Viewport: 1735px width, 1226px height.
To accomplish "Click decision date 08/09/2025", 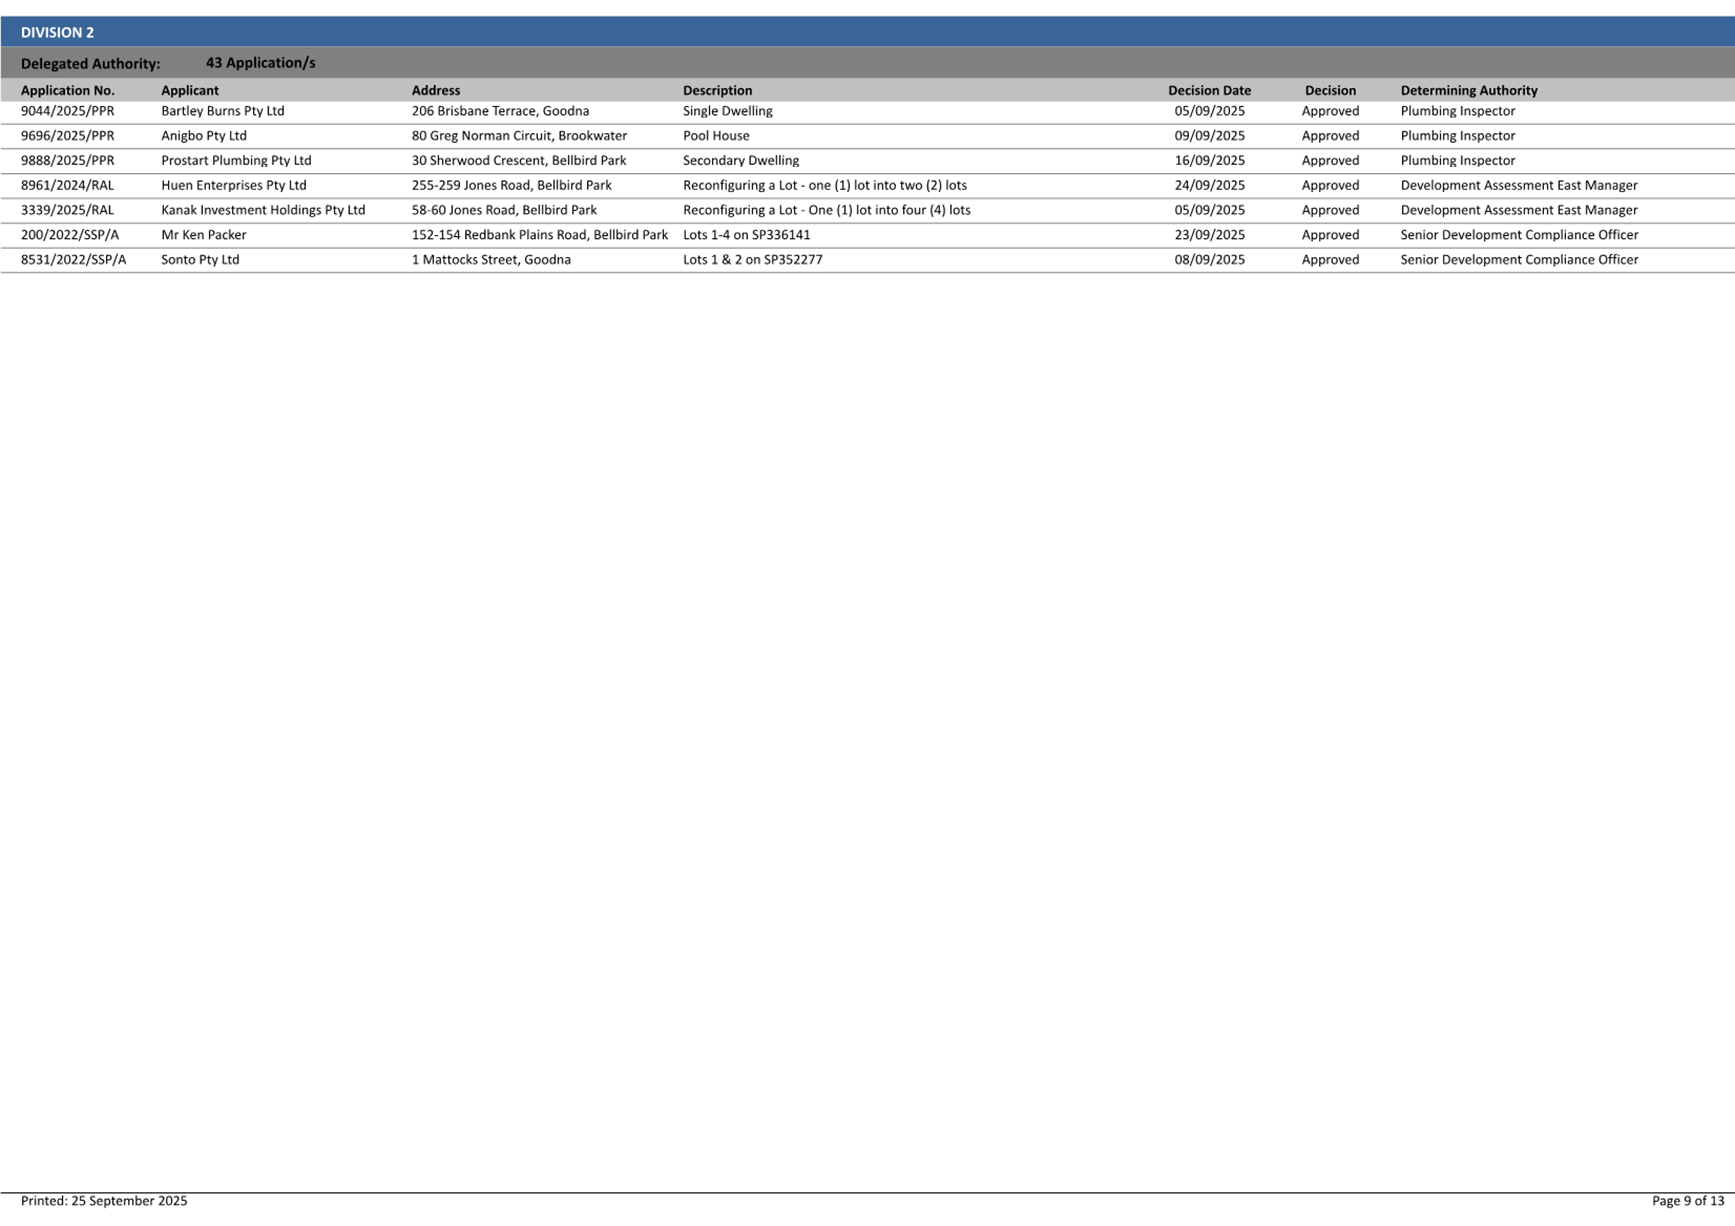I will click(1209, 260).
